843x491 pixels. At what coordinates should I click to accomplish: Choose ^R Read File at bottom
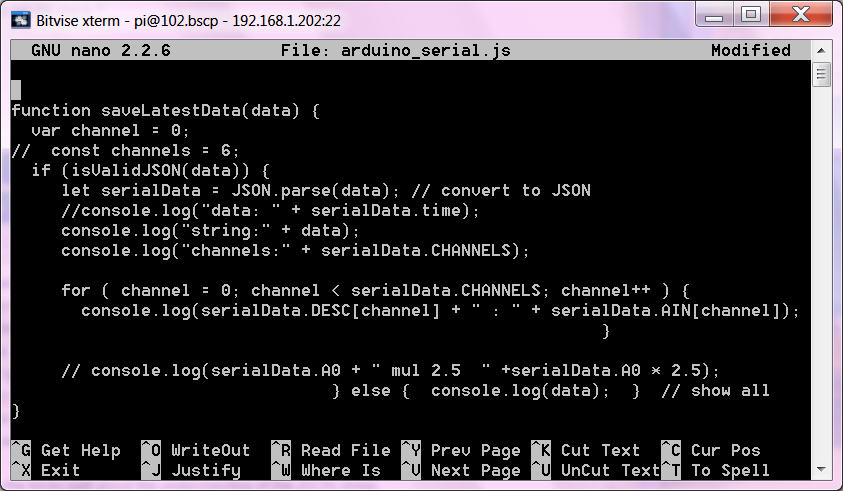point(330,450)
